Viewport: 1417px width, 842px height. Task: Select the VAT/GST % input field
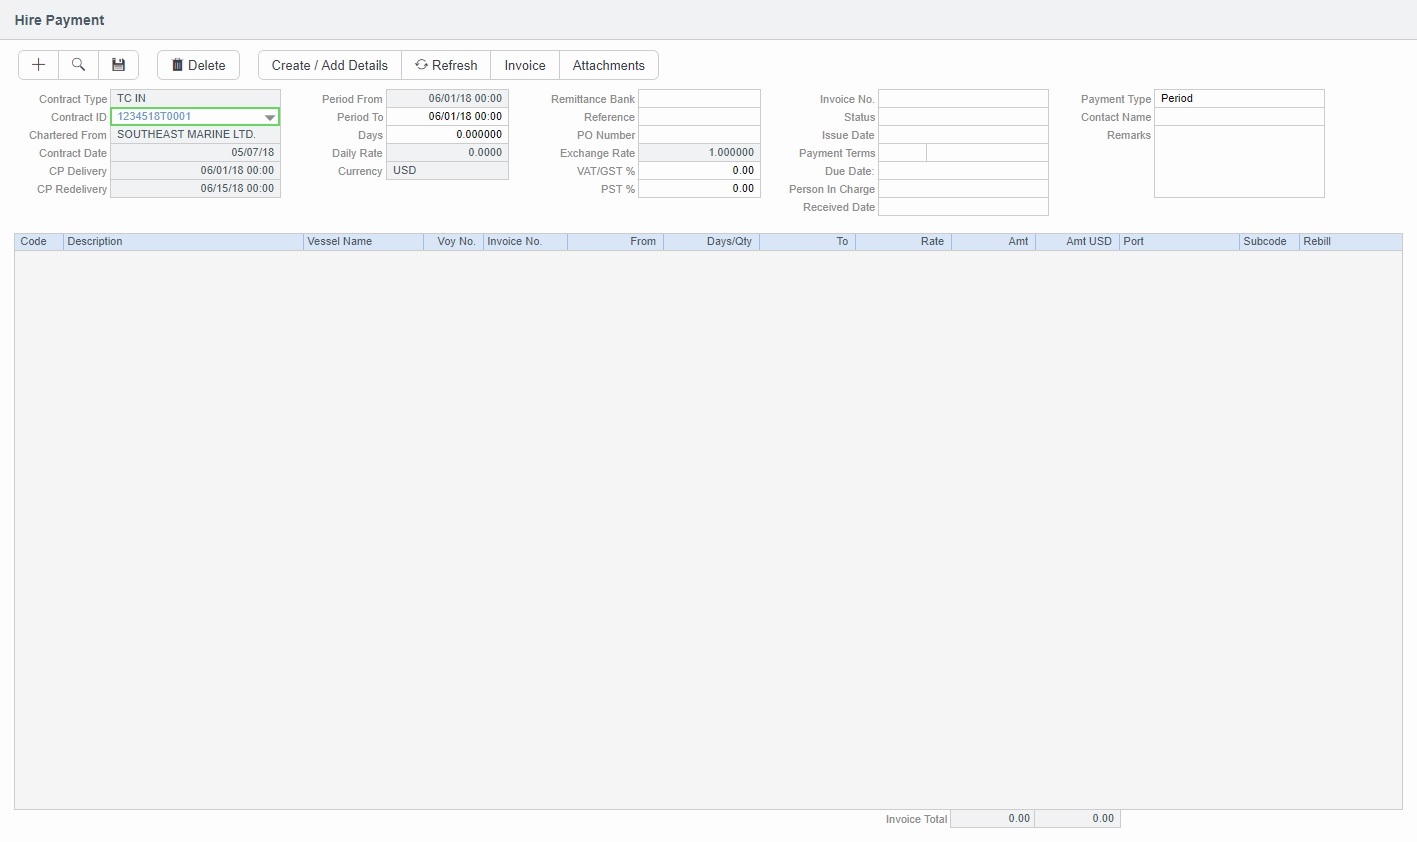tap(699, 171)
